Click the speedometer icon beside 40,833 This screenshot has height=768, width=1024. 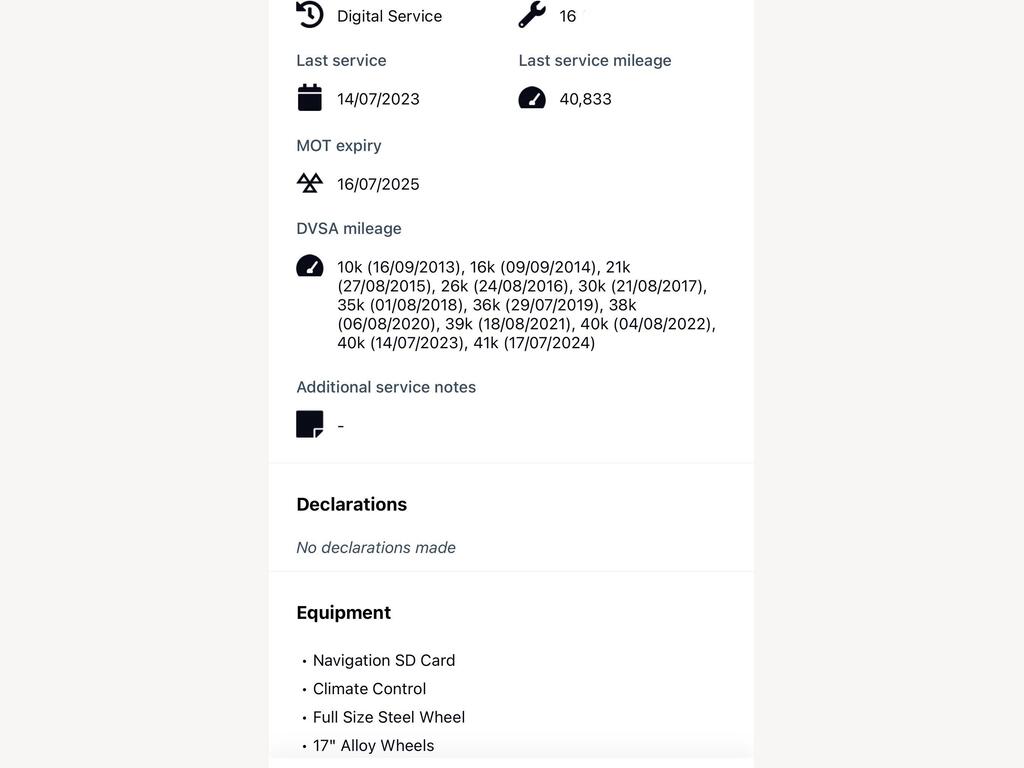pos(532,98)
